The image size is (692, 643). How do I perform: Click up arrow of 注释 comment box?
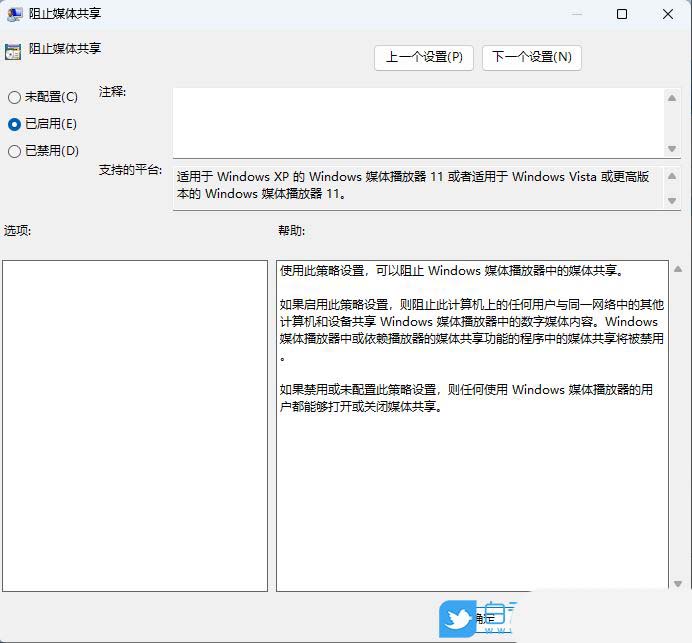click(673, 97)
